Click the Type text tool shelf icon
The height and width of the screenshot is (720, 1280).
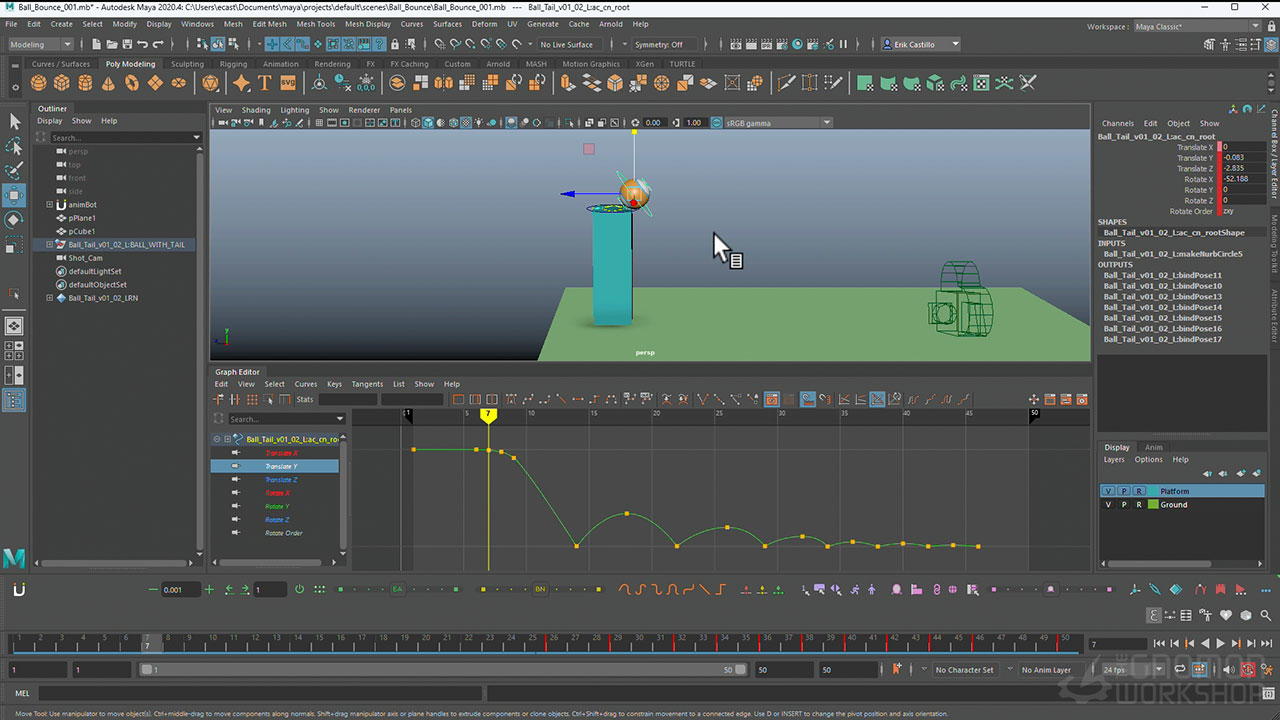pos(264,83)
